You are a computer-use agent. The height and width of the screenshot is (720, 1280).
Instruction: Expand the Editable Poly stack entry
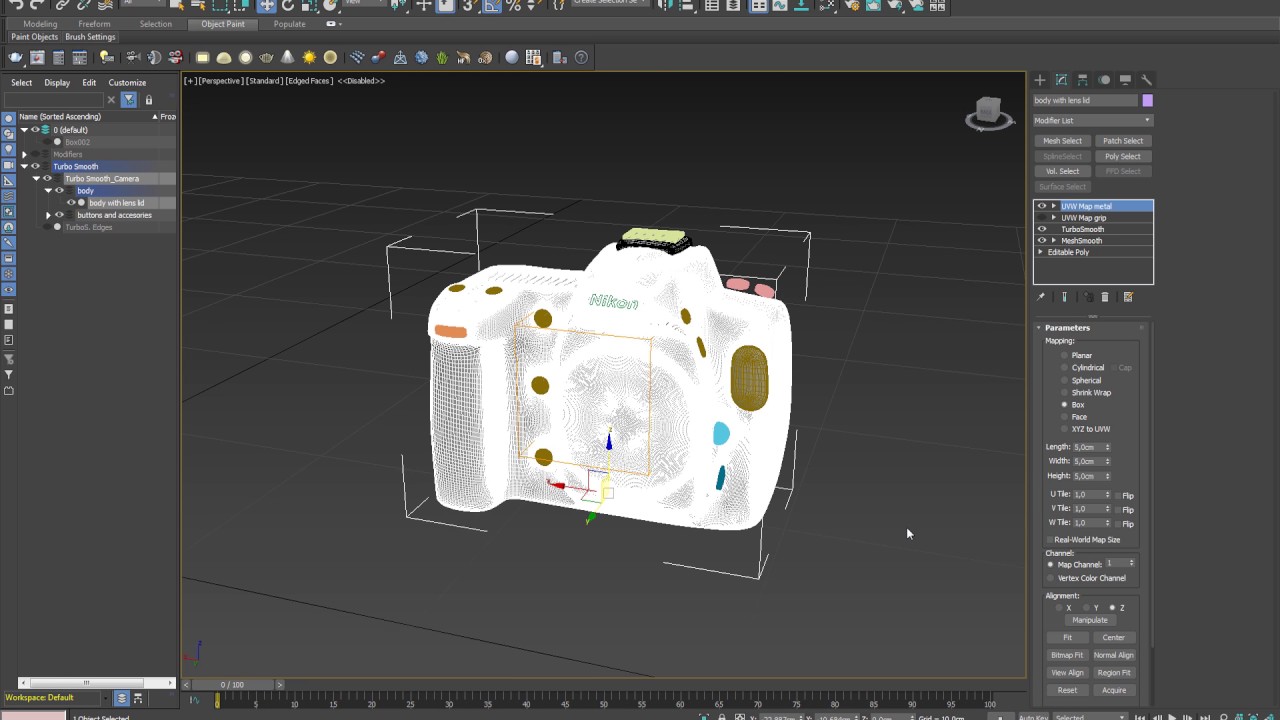[1041, 252]
